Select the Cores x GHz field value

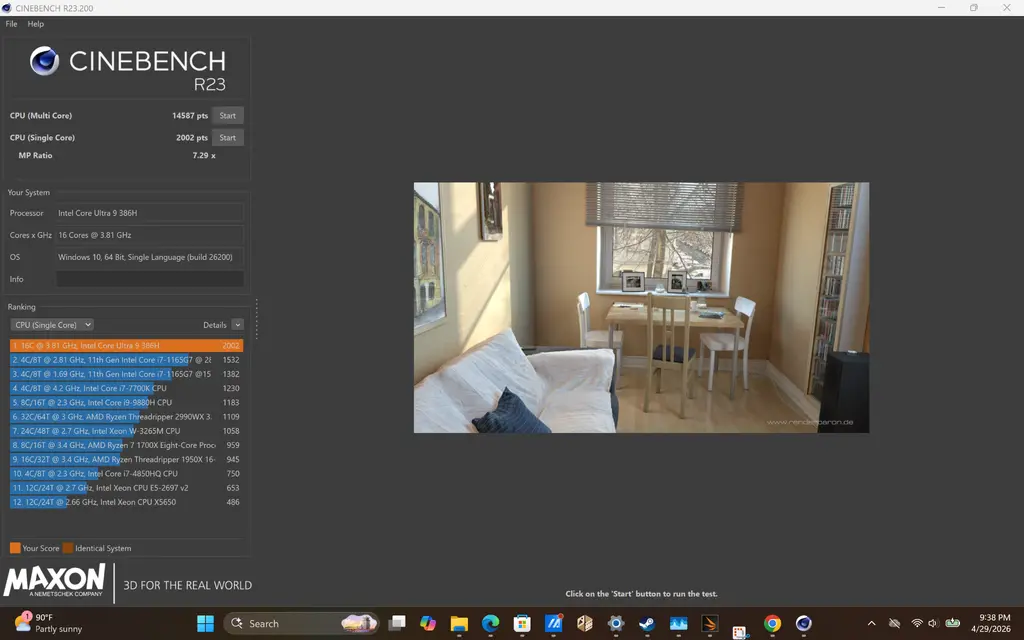tap(150, 235)
